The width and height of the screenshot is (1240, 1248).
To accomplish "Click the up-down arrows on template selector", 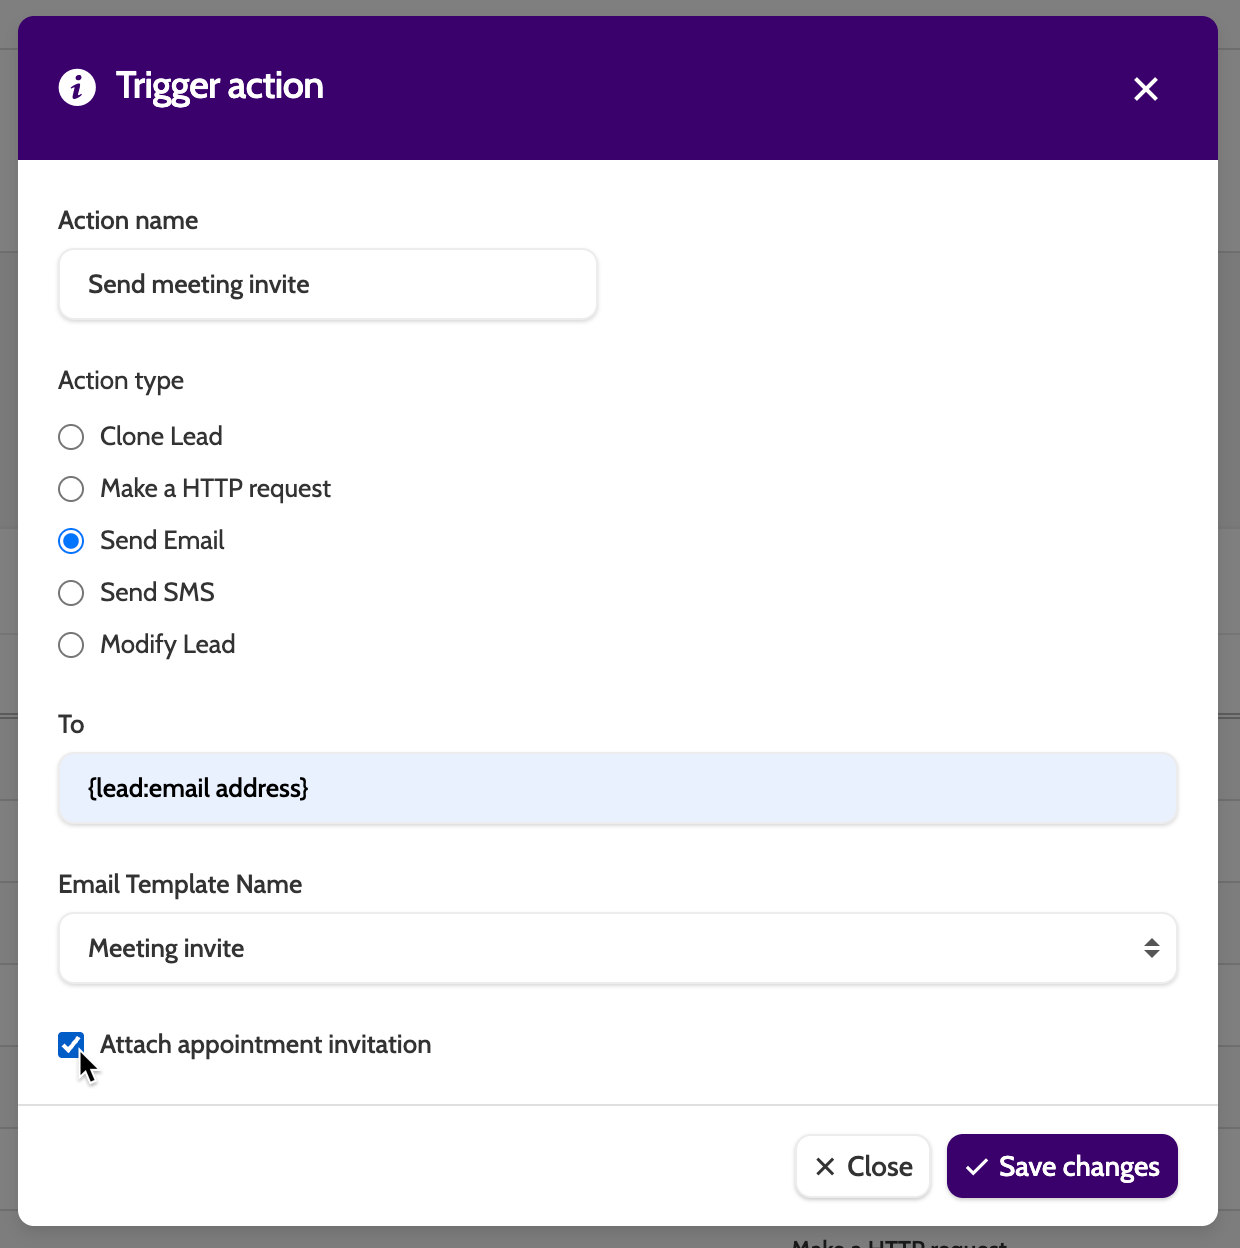I will click(1151, 948).
